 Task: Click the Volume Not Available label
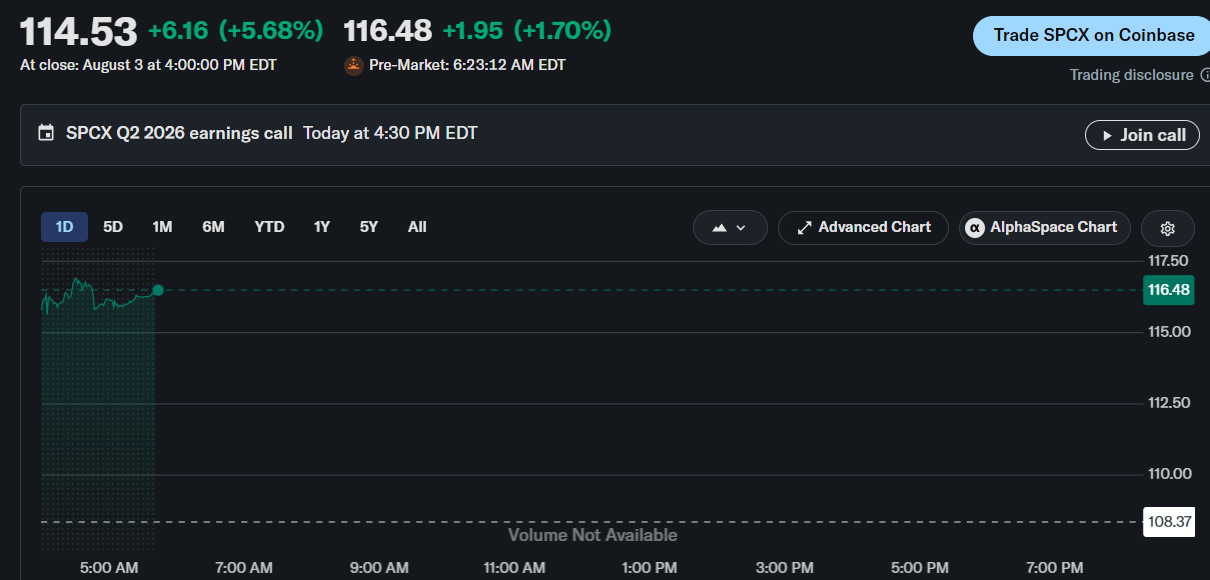[593, 535]
